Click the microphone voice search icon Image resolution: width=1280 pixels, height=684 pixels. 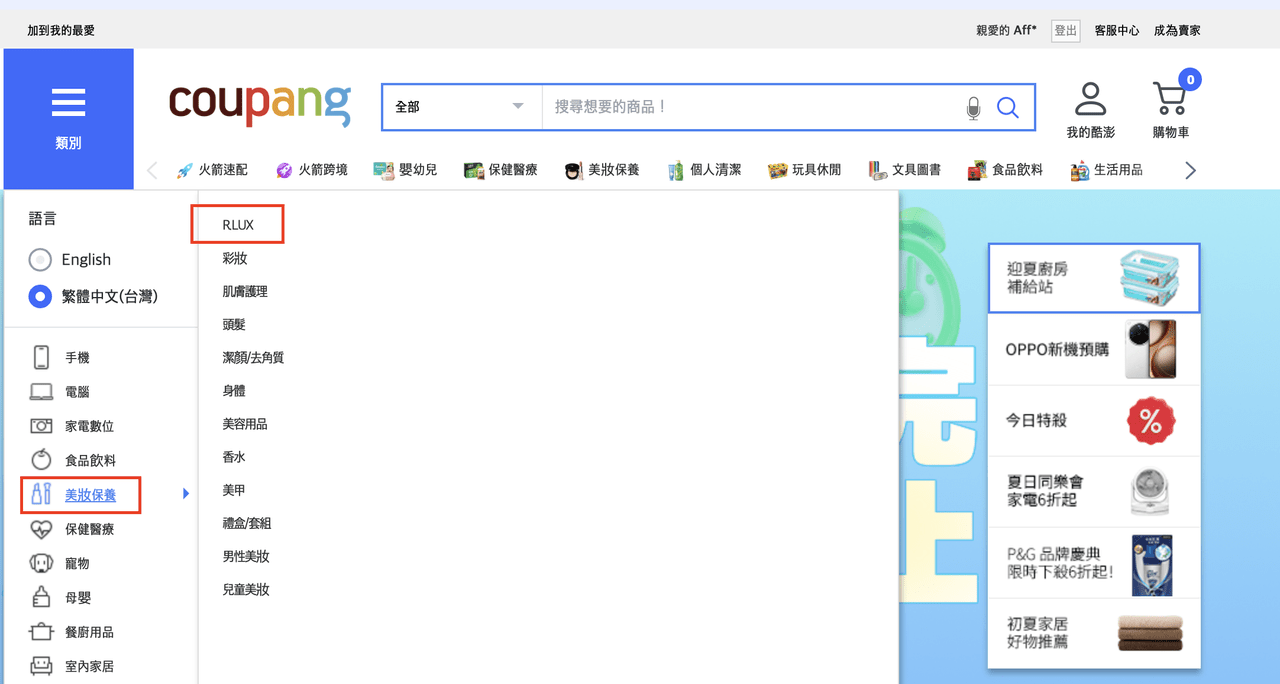click(973, 108)
